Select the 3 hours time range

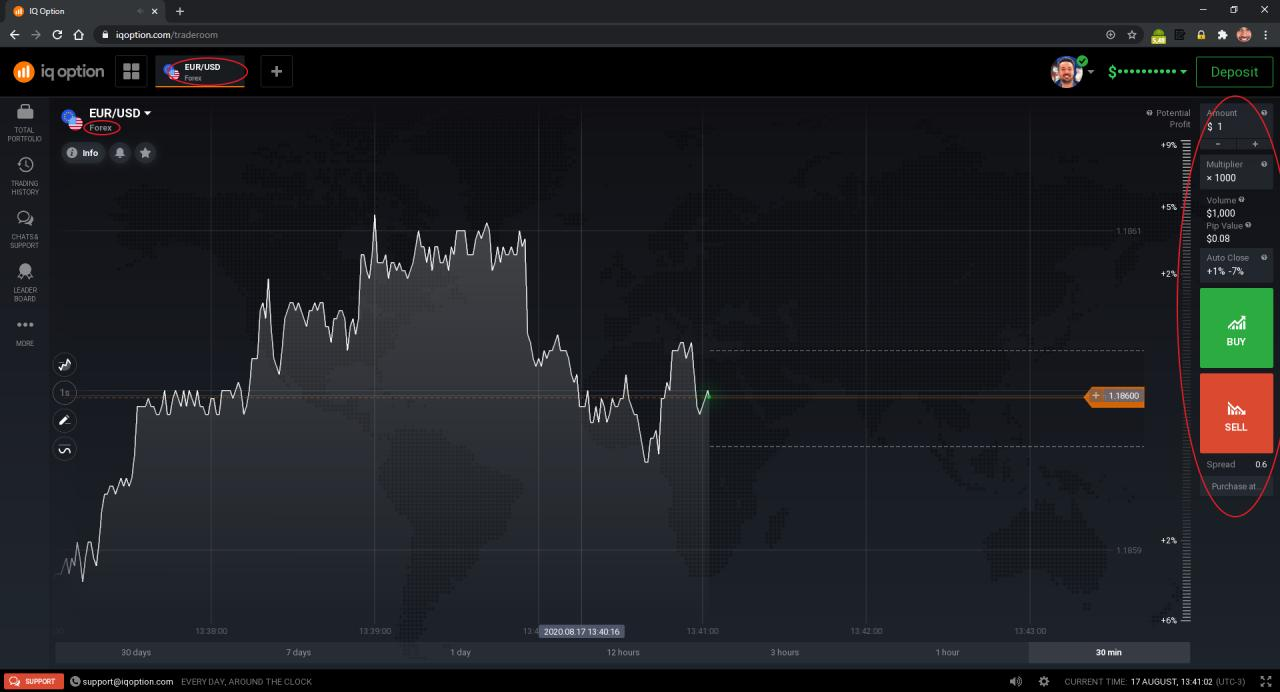(785, 652)
